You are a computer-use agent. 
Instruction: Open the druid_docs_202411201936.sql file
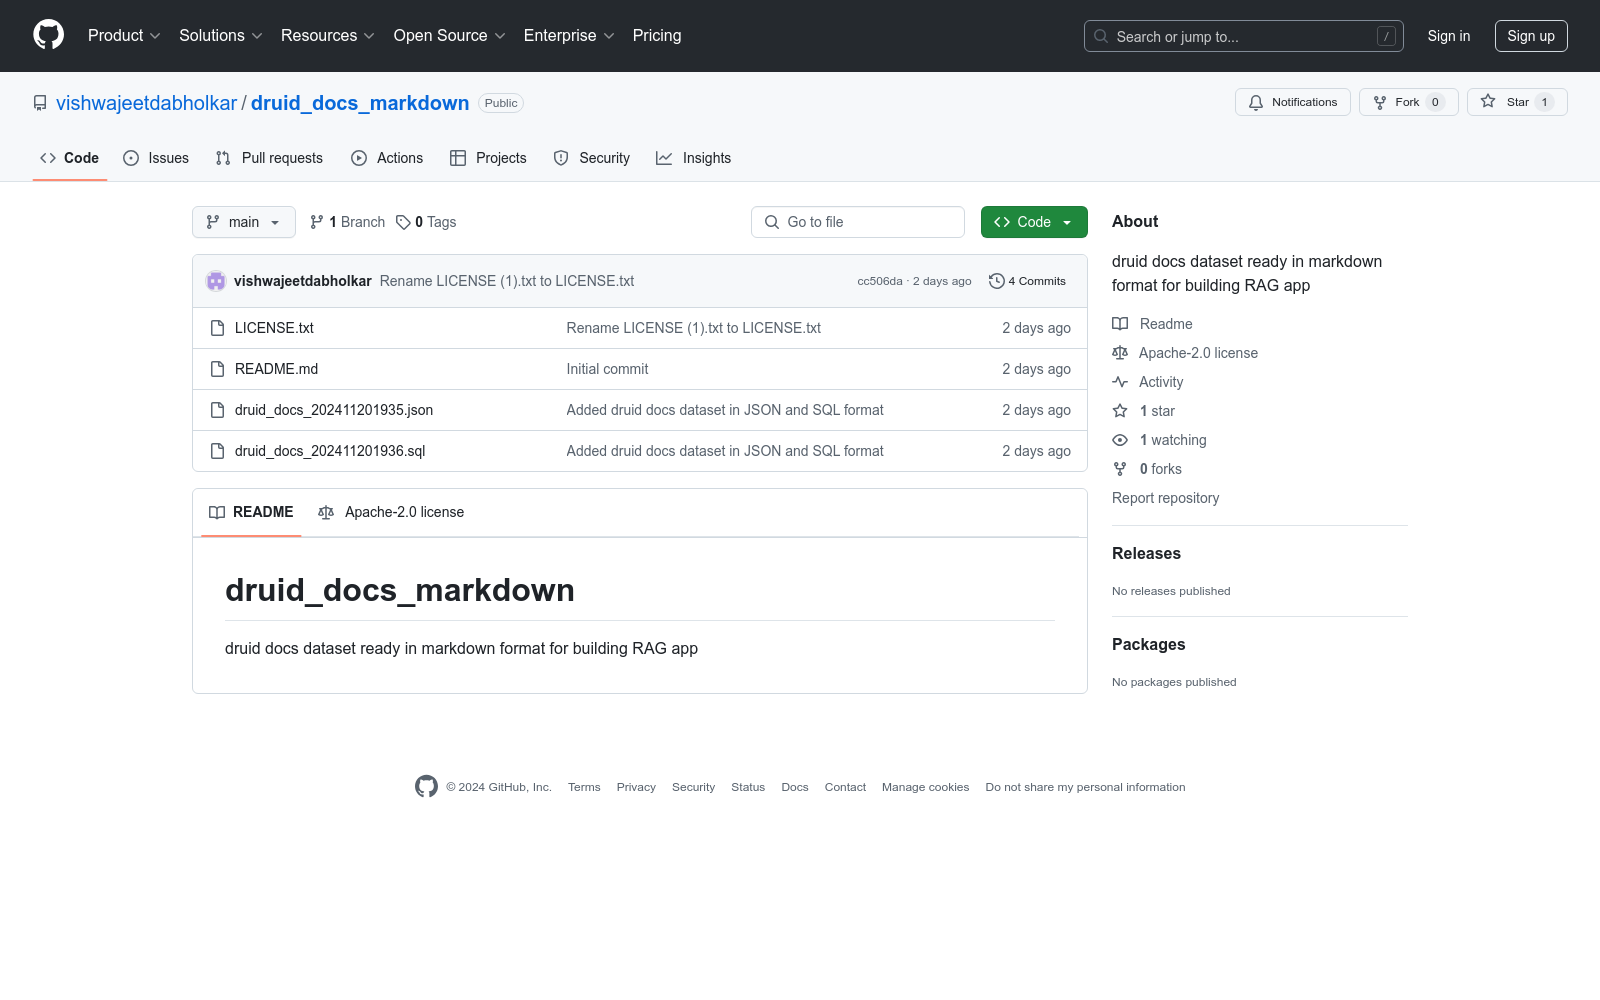click(x=330, y=451)
